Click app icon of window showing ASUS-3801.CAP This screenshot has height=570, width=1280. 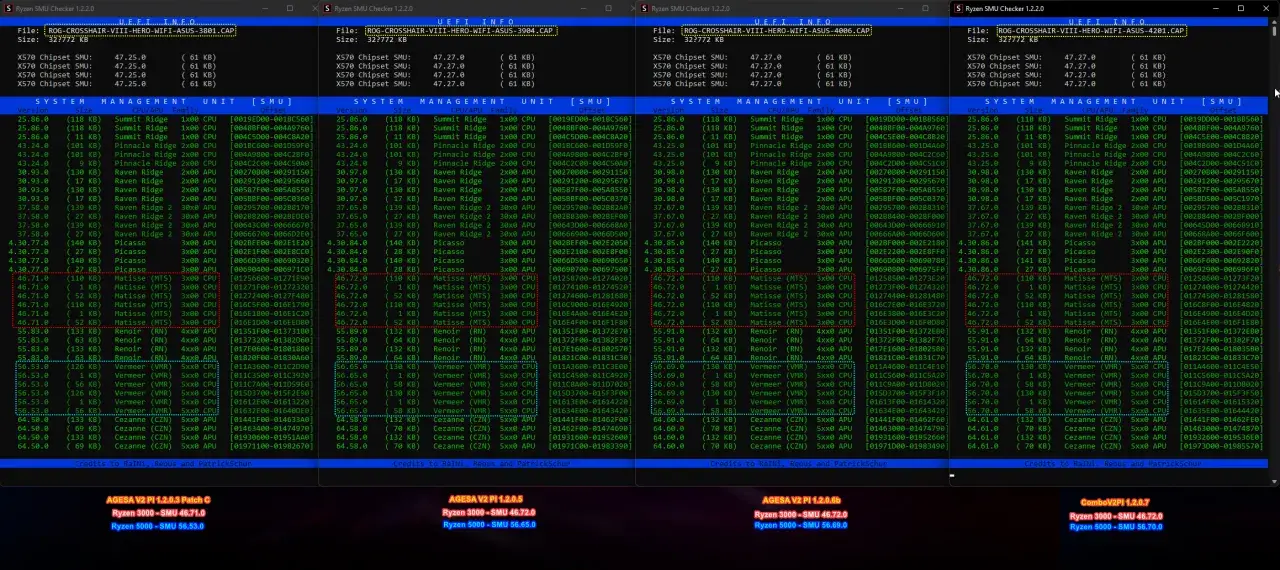(8, 8)
